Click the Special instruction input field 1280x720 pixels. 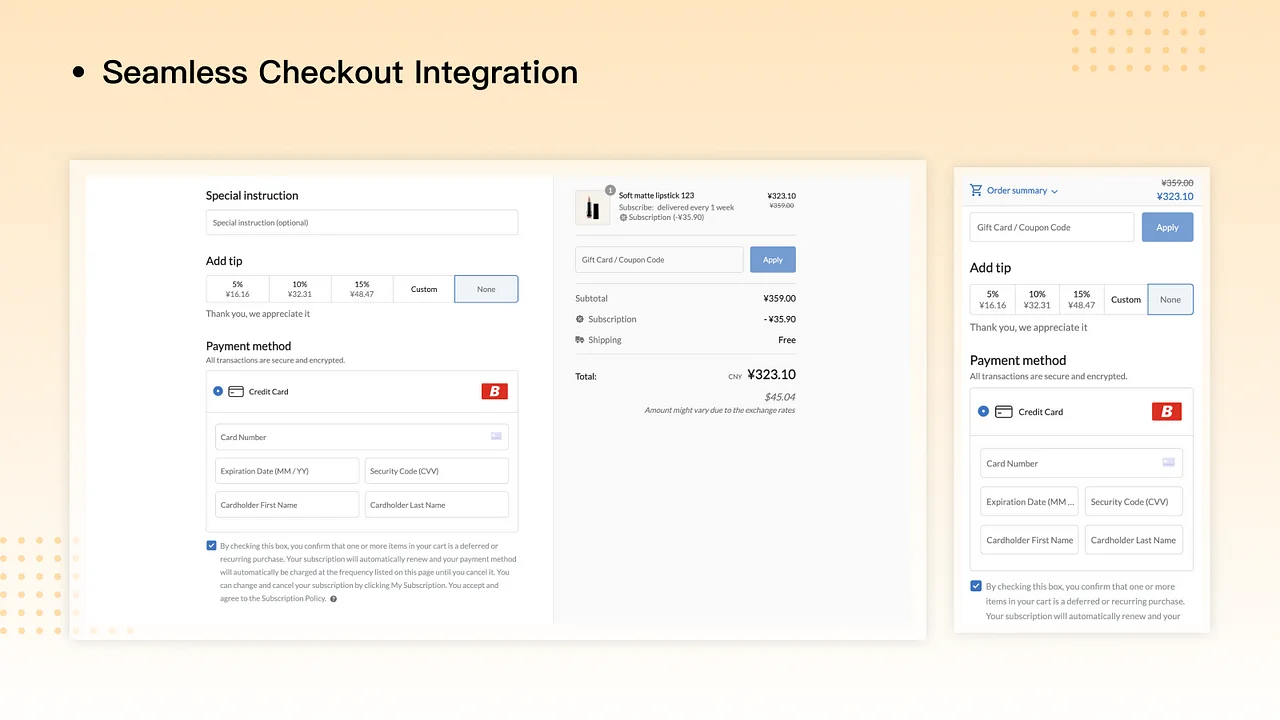361,222
